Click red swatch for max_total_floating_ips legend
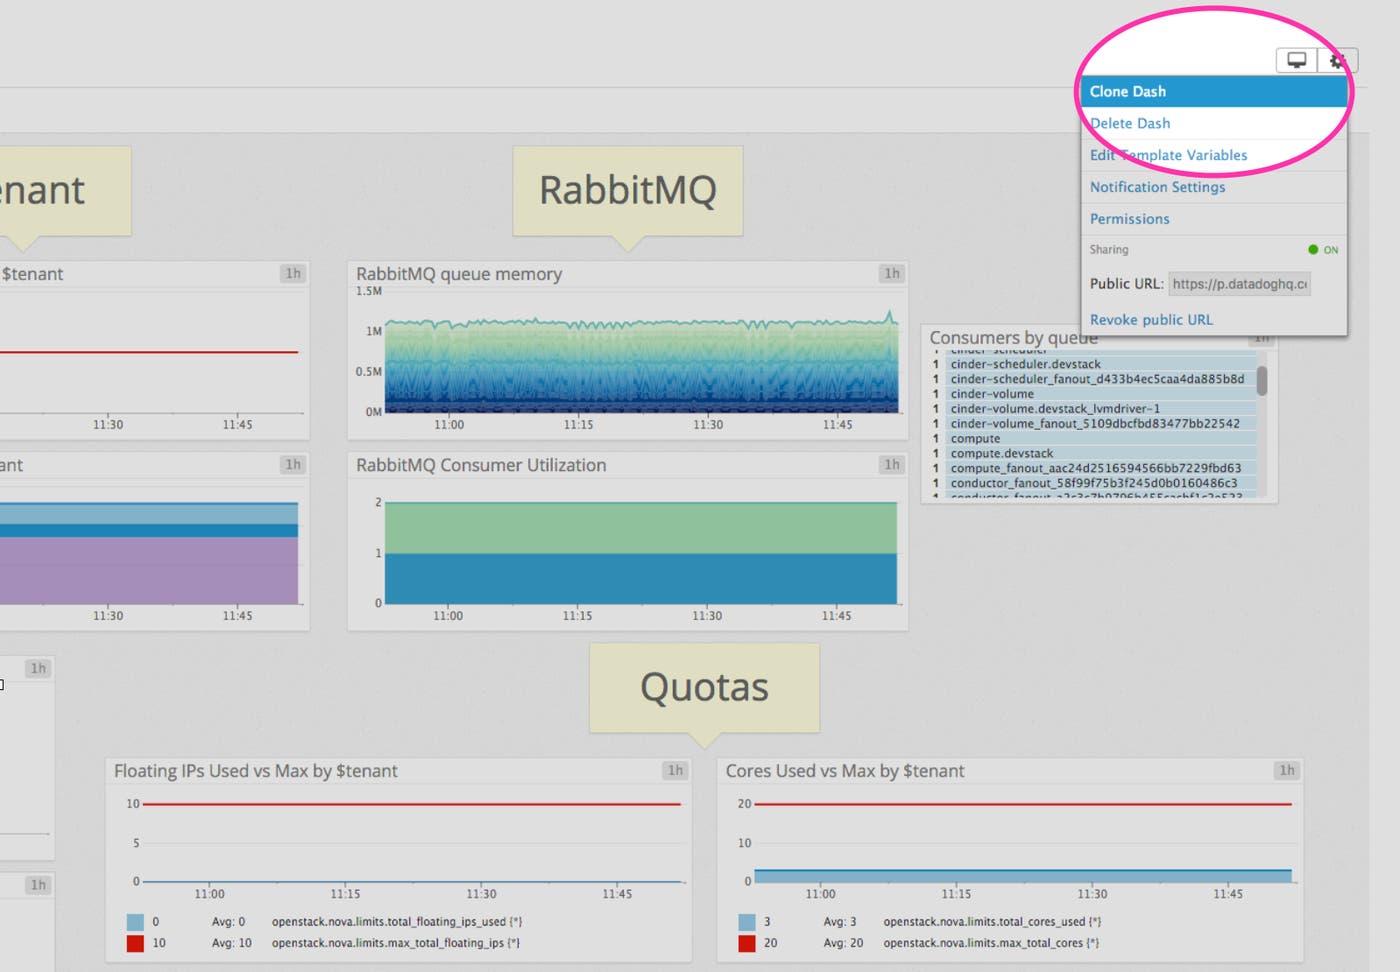 [x=135, y=943]
